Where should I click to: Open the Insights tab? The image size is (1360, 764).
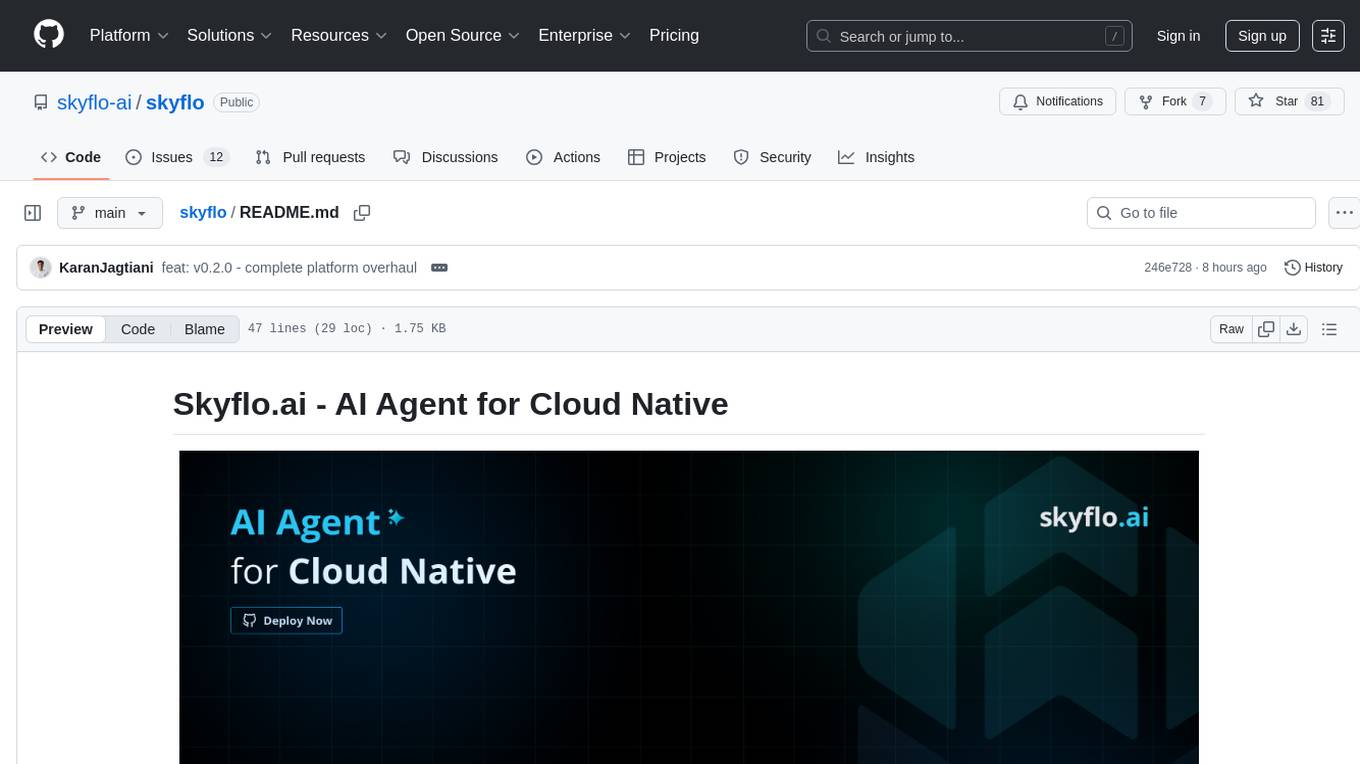pyautogui.click(x=876, y=157)
